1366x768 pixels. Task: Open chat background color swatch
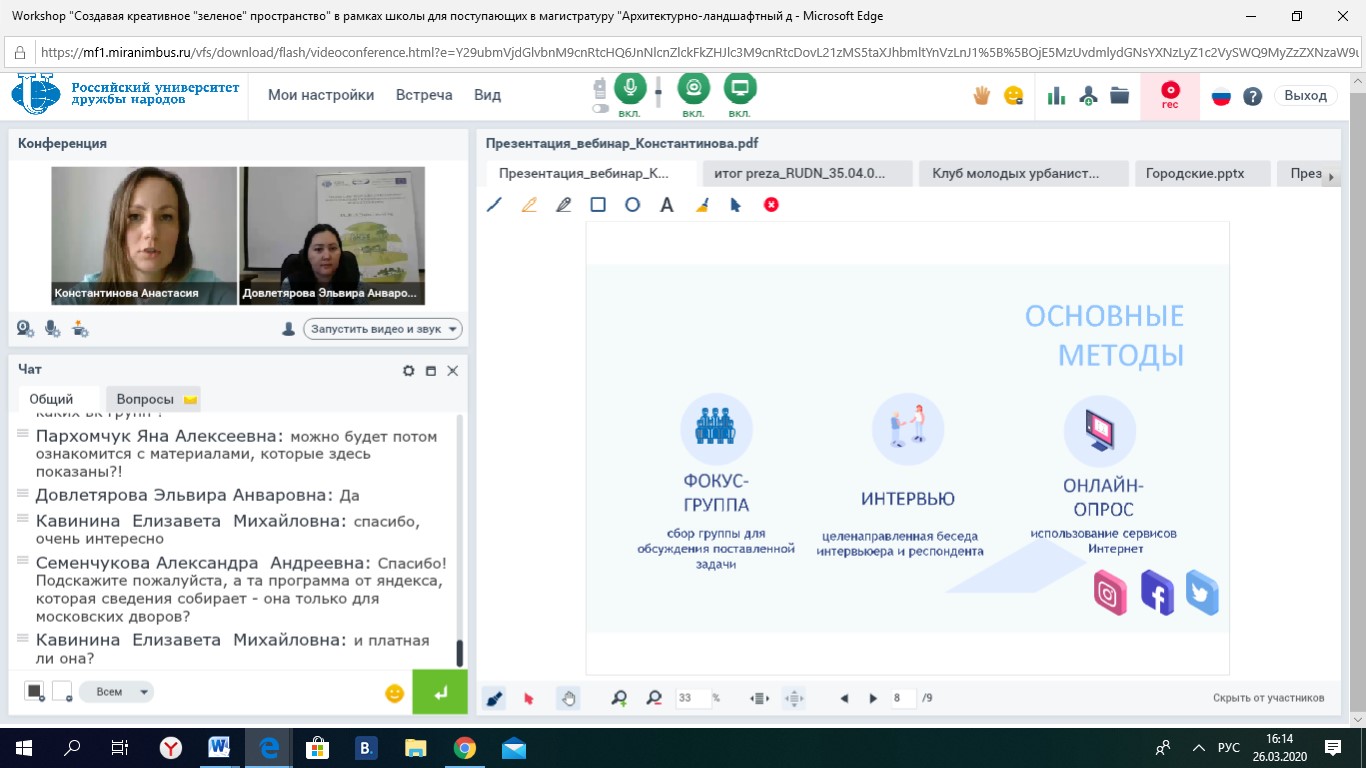click(62, 691)
